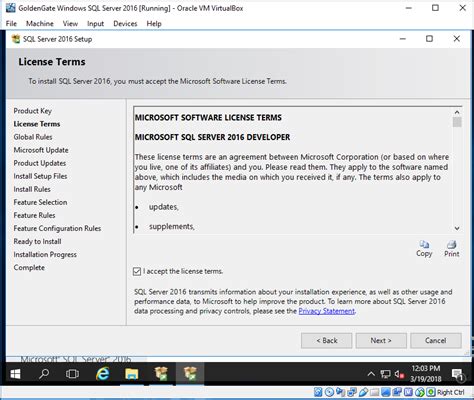
Task: Click VirtualBox hard disk activity indicator
Action: [318, 392]
